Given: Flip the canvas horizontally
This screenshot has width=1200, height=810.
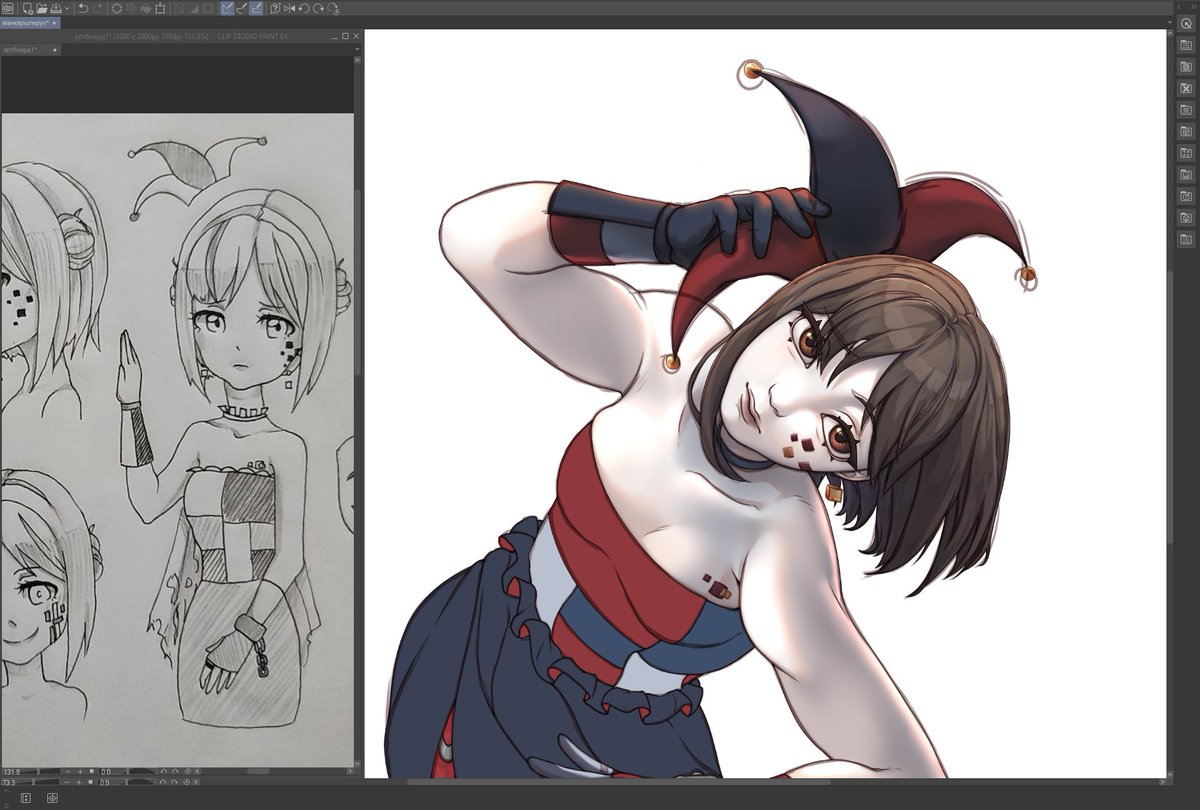Looking at the screenshot, I should pyautogui.click(x=290, y=8).
